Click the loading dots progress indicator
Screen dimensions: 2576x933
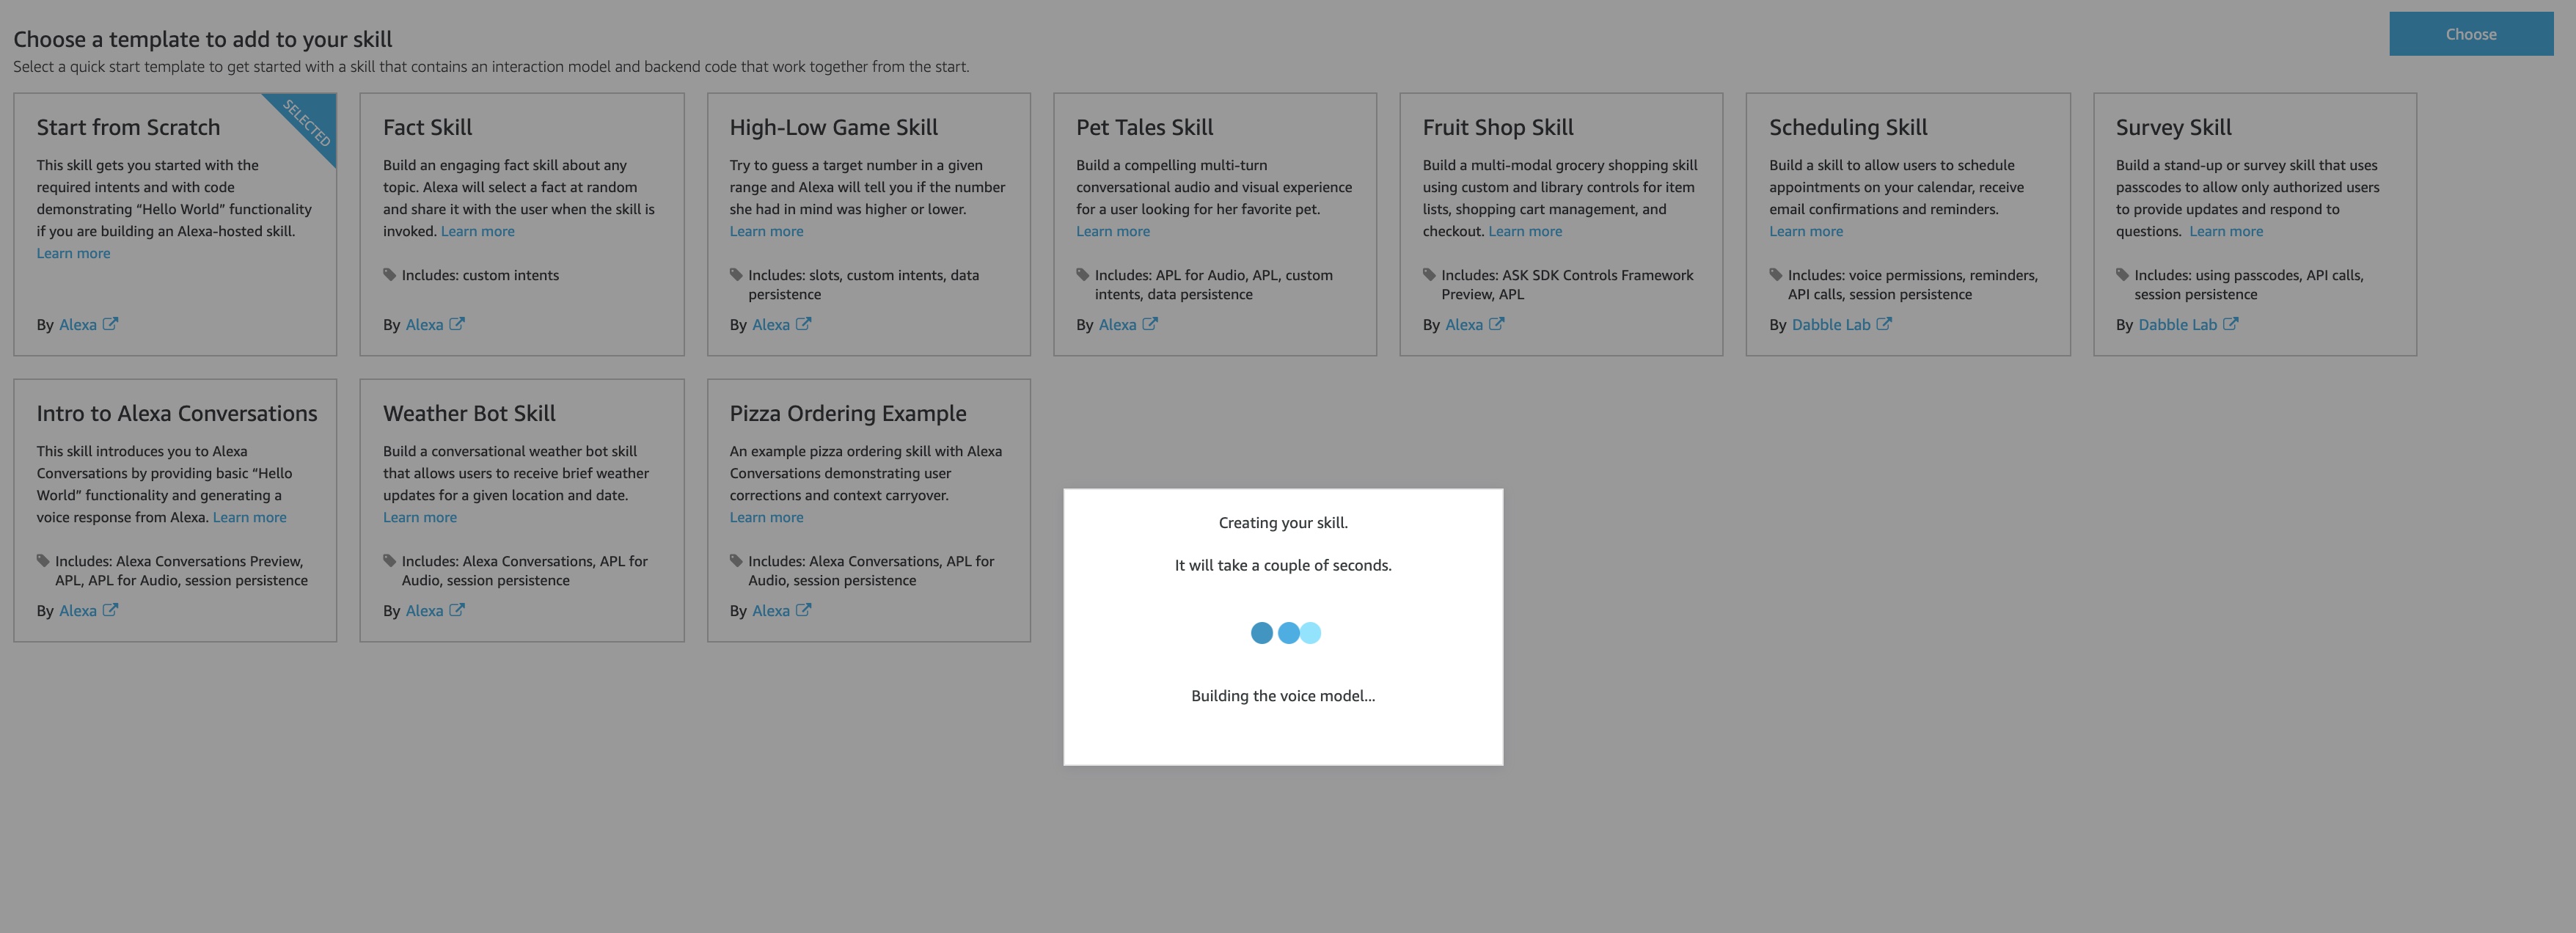(1285, 633)
